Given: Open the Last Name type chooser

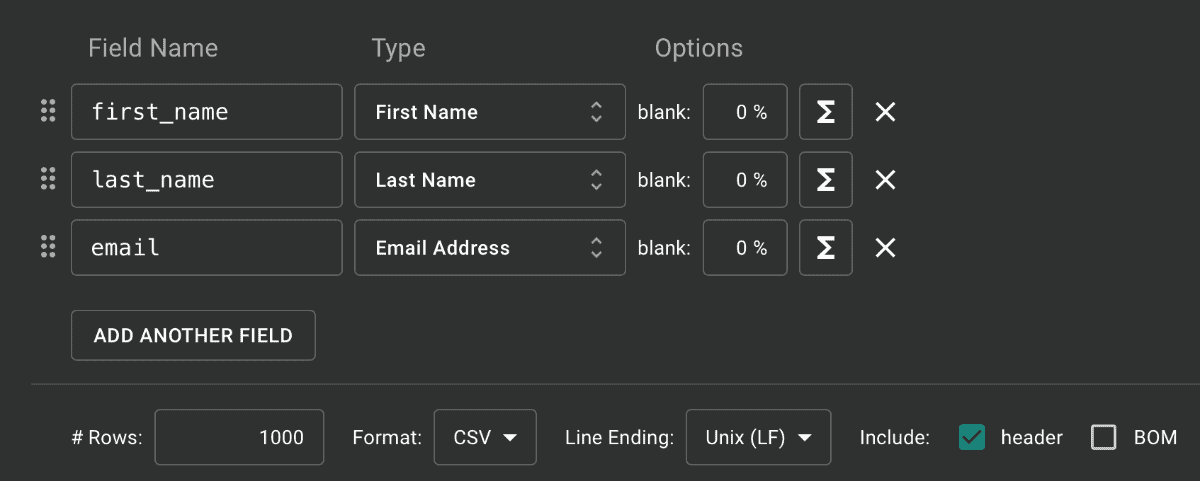Looking at the screenshot, I should pos(490,180).
